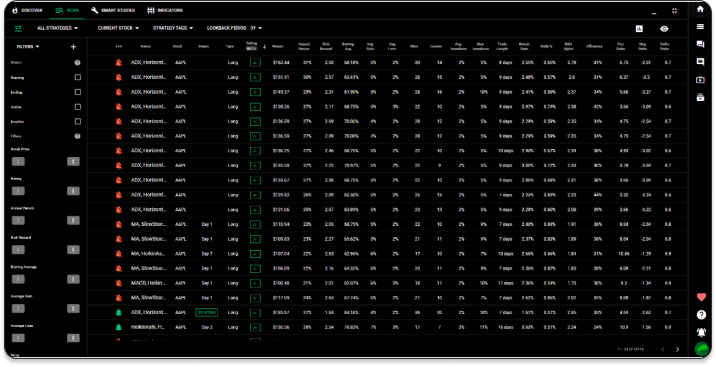The image size is (716, 367).
Task: Click the Filters section help icon
Action: click(x=78, y=136)
